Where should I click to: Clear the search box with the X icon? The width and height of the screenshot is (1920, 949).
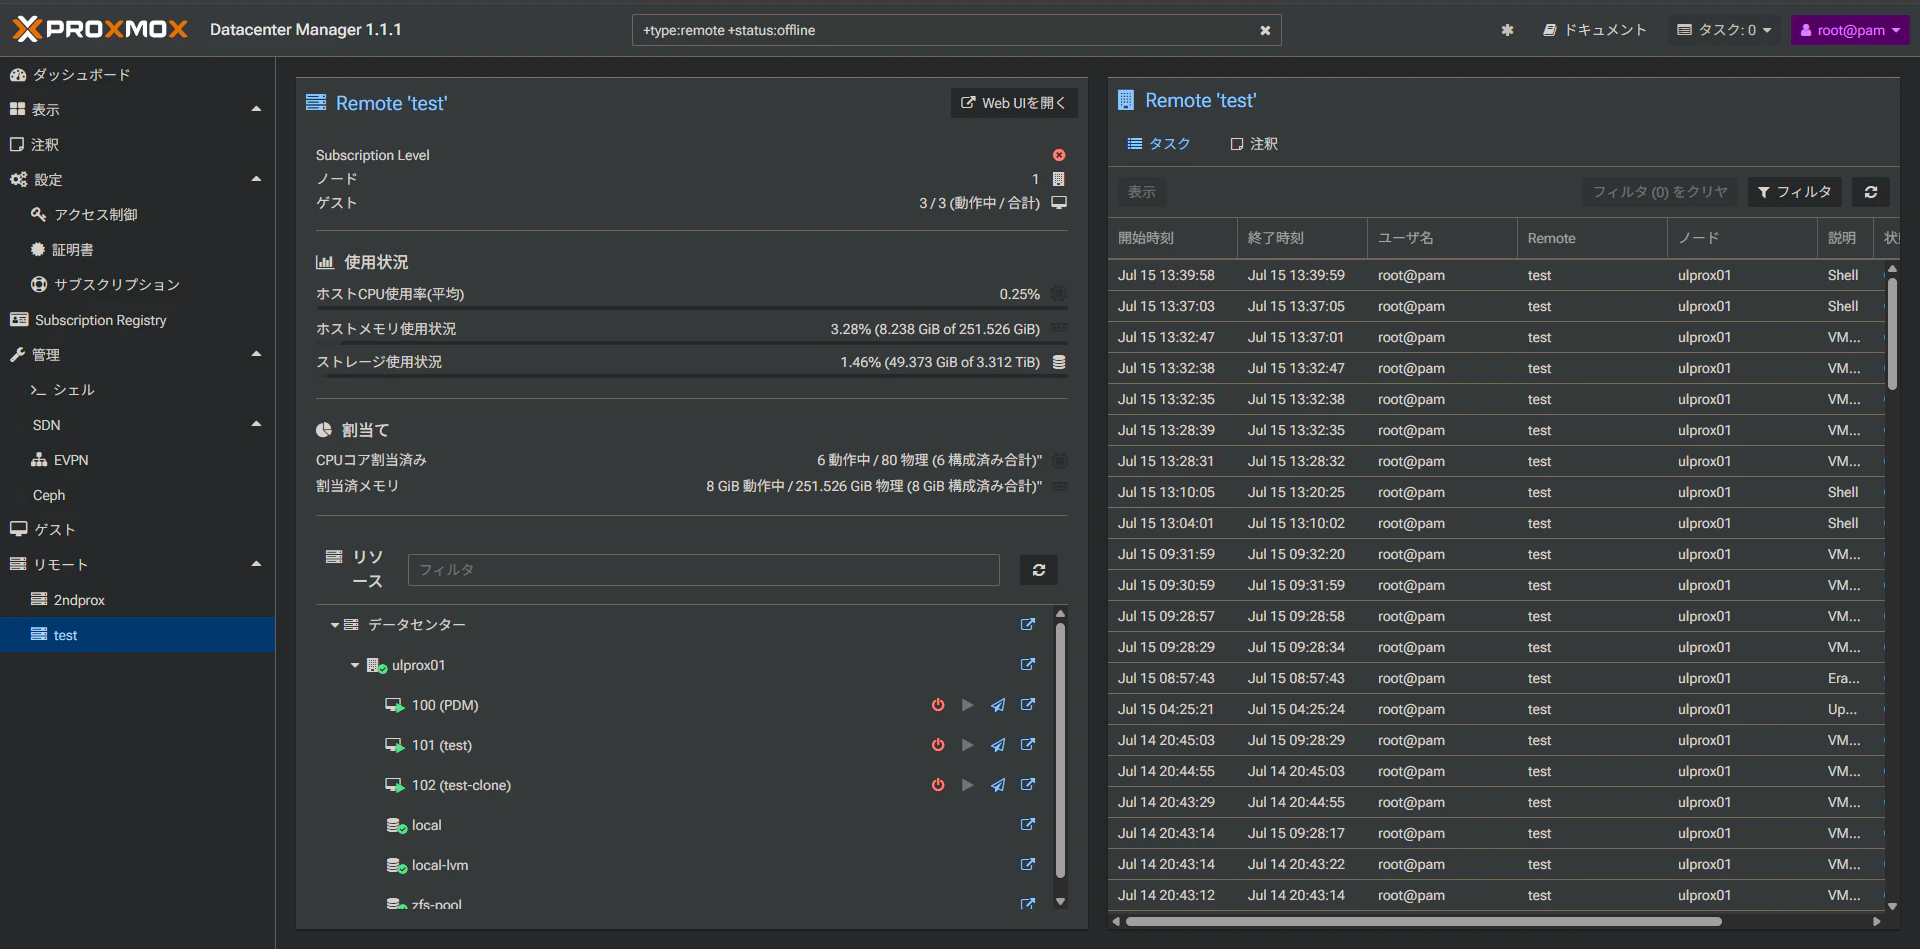coord(1265,30)
